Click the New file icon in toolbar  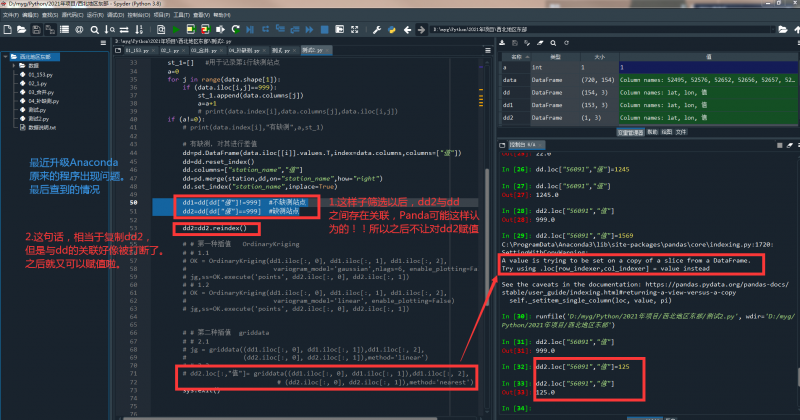pyautogui.click(x=6, y=30)
